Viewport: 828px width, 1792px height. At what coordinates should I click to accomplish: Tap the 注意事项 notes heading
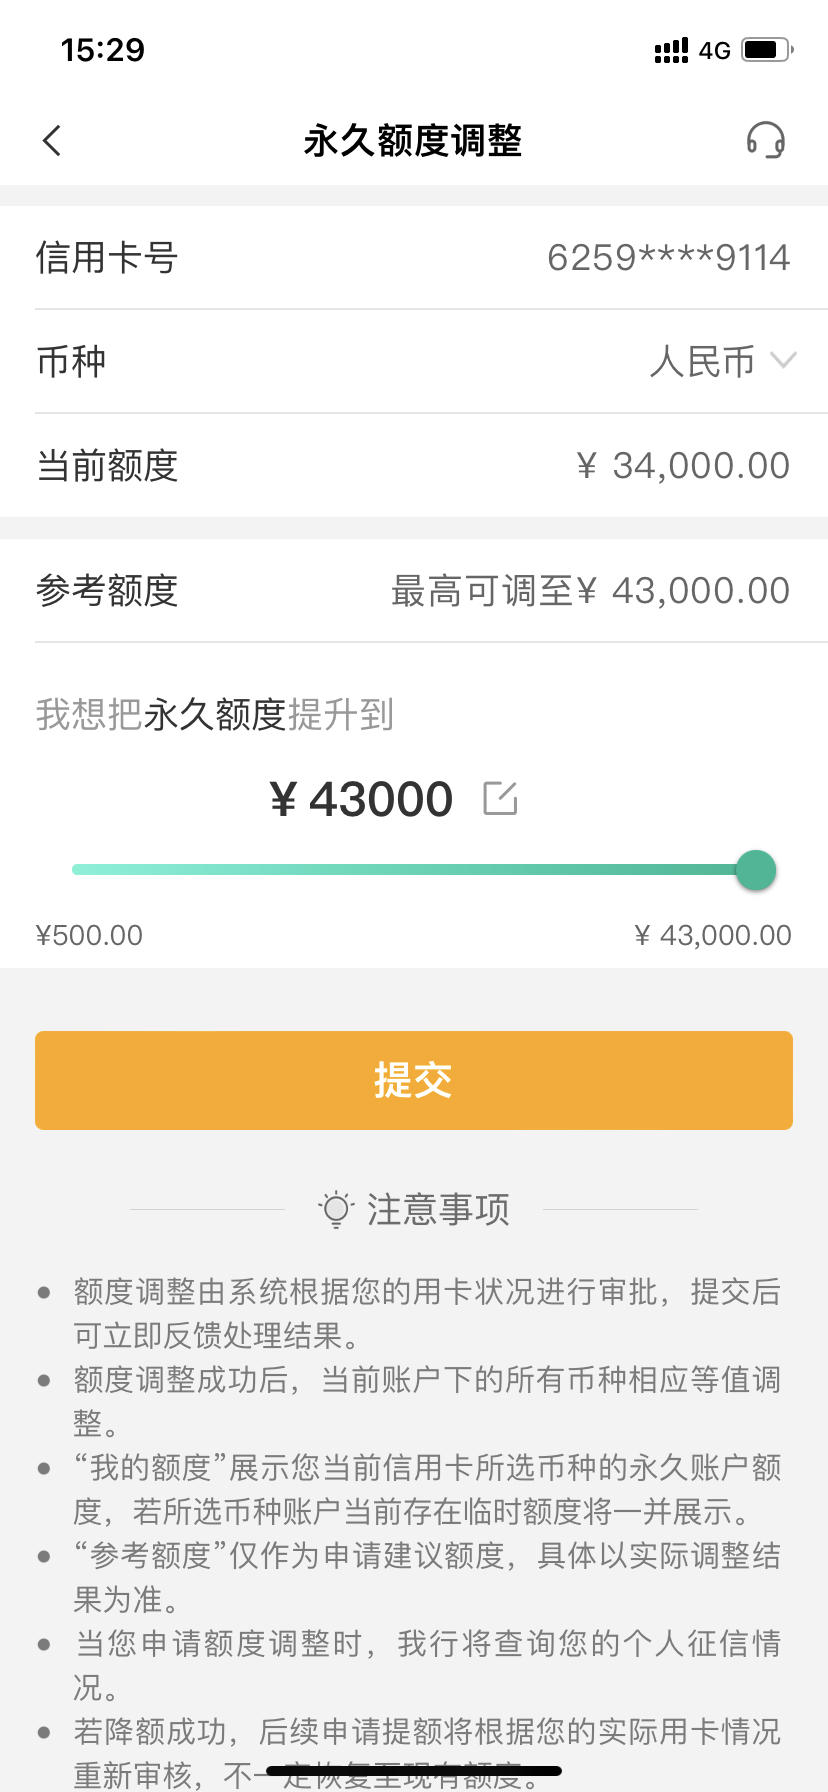tap(438, 1209)
